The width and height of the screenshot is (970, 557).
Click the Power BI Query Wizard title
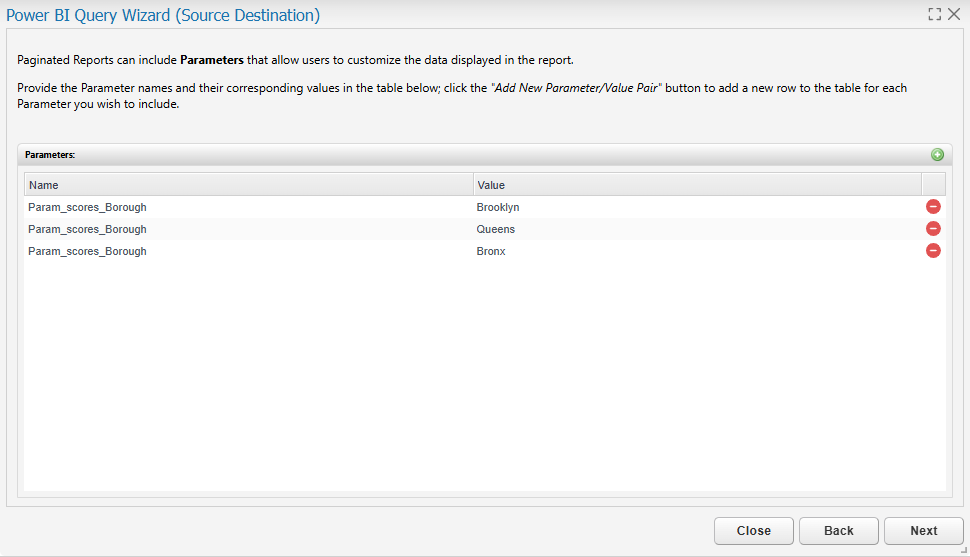(x=163, y=15)
